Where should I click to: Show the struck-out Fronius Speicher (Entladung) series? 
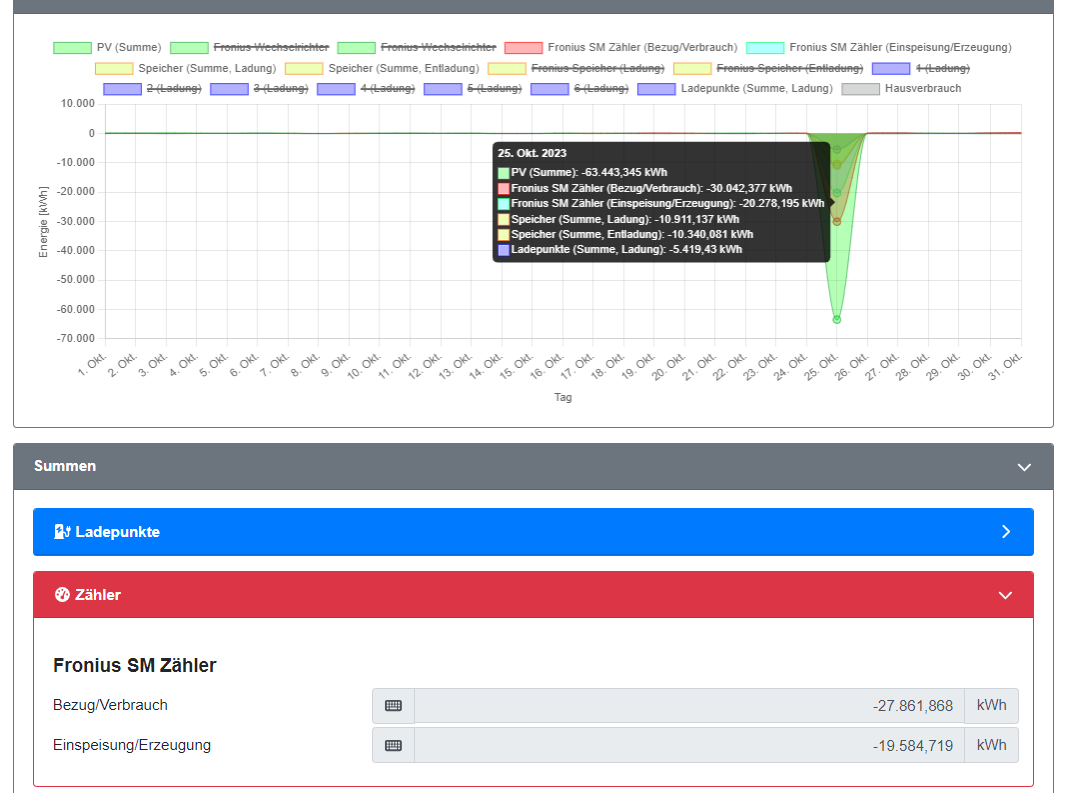pyautogui.click(x=769, y=69)
